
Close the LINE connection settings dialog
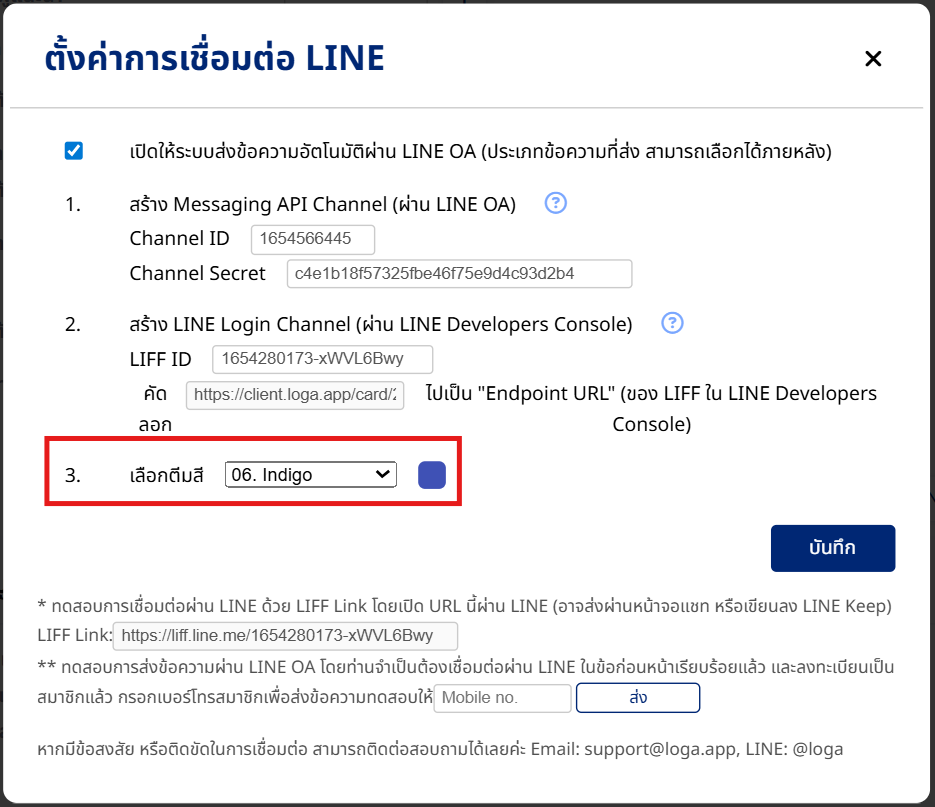[873, 58]
